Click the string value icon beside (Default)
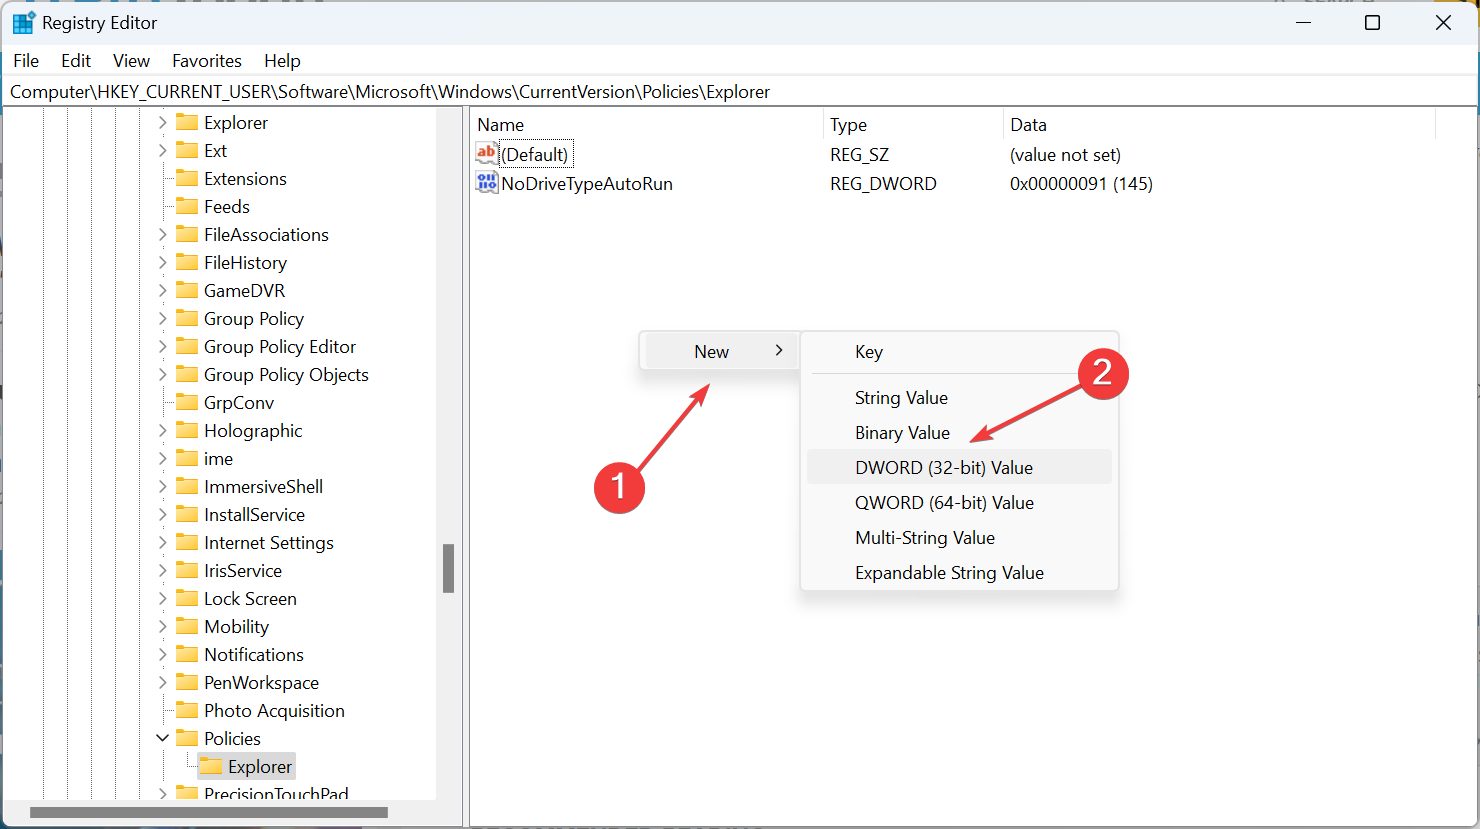 coord(487,154)
